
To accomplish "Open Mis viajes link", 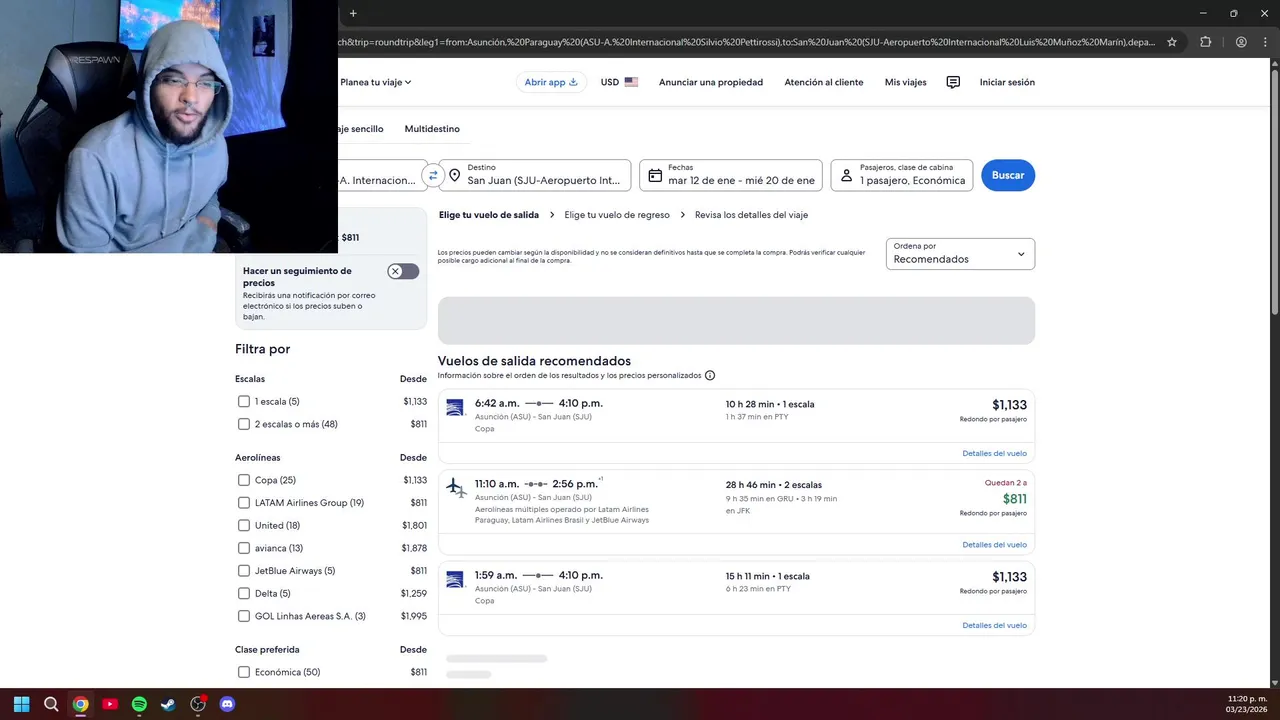I will (906, 82).
